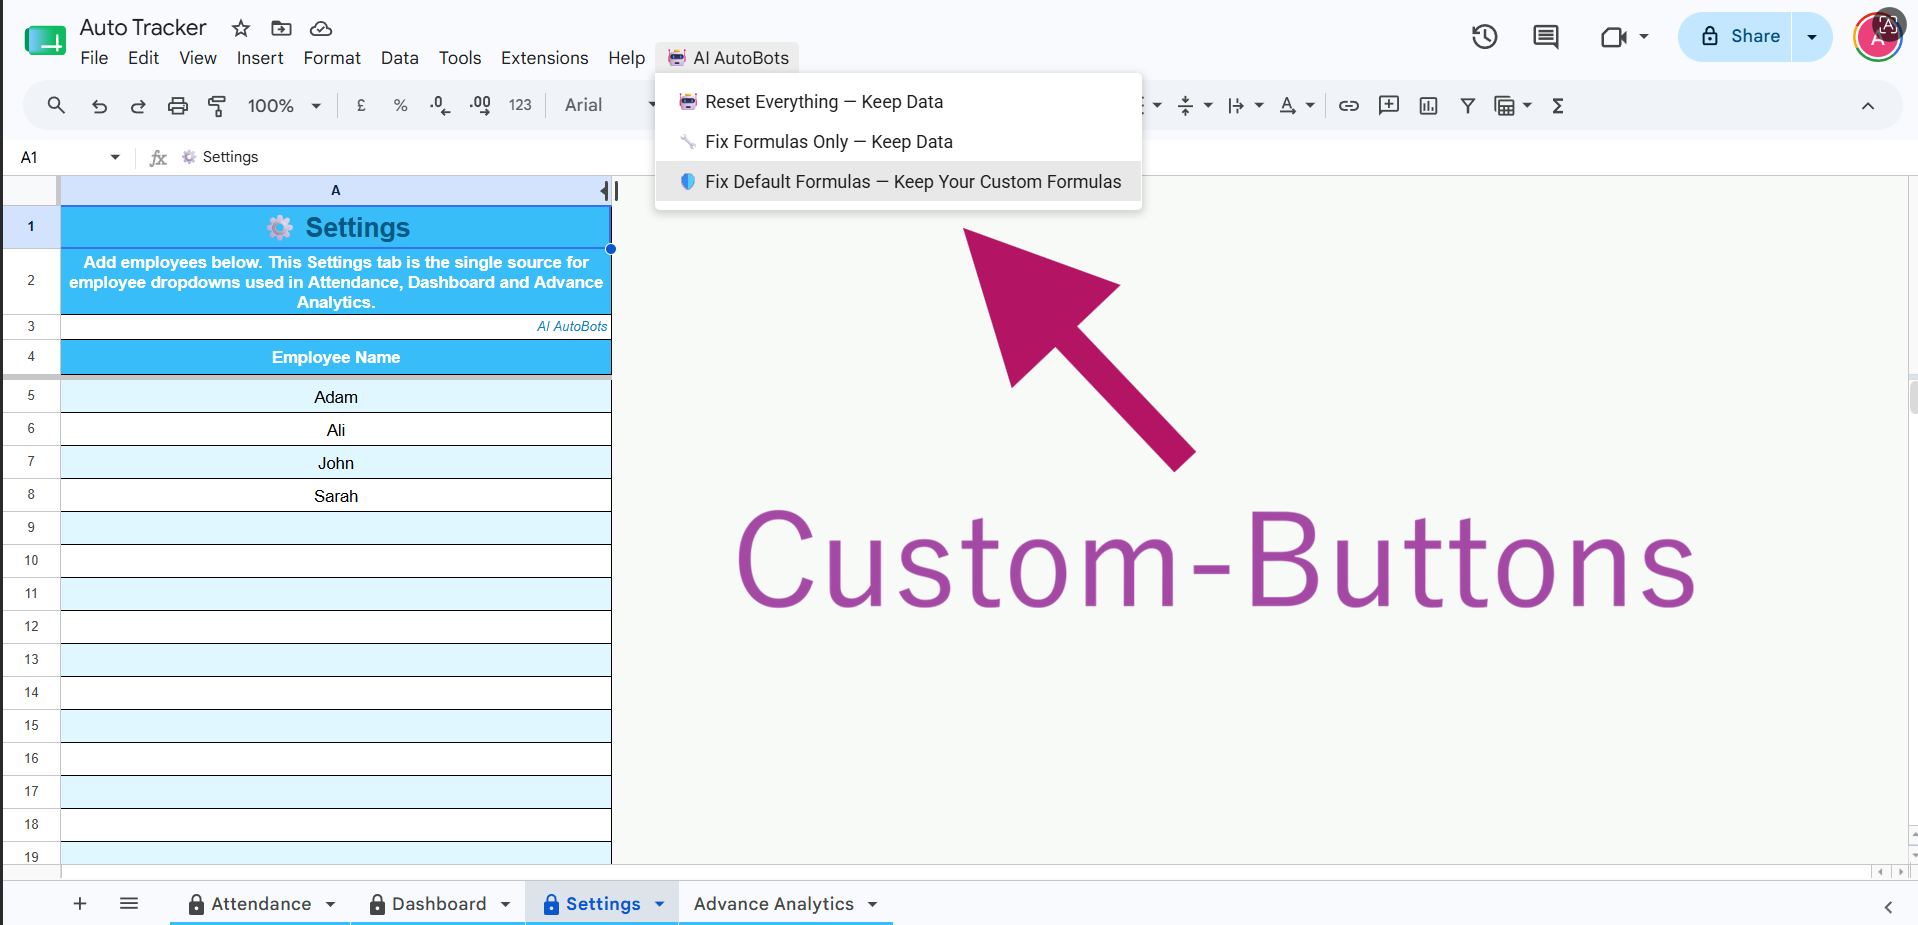Screen dimensions: 1918x925
Task: Open the View menu
Action: 198,58
